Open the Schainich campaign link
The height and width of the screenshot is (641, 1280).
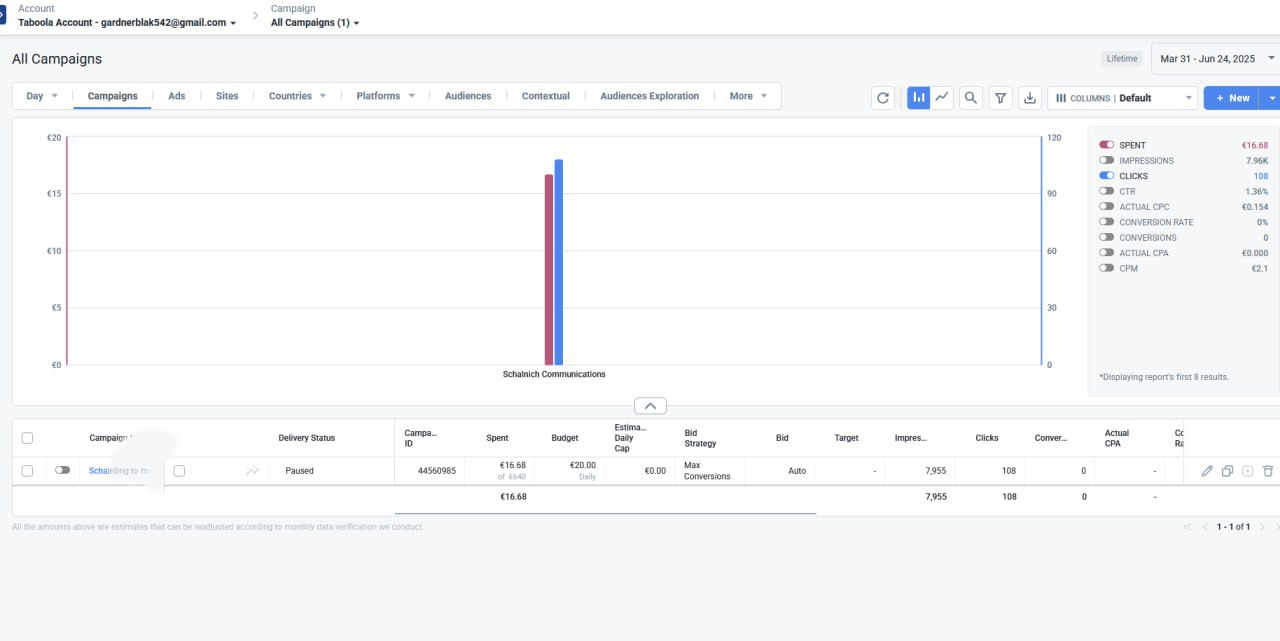pyautogui.click(x=112, y=470)
